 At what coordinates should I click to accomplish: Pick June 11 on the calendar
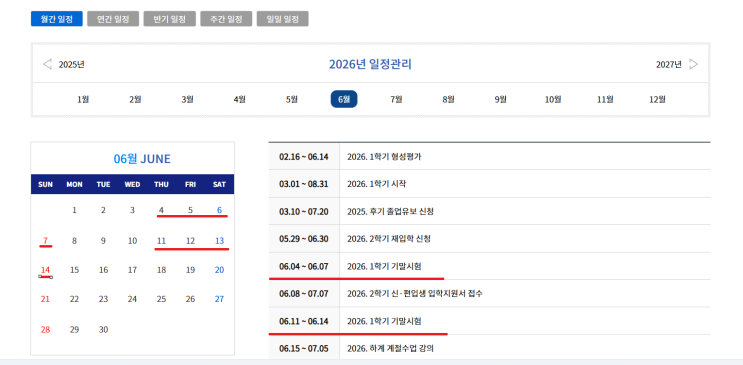click(161, 241)
